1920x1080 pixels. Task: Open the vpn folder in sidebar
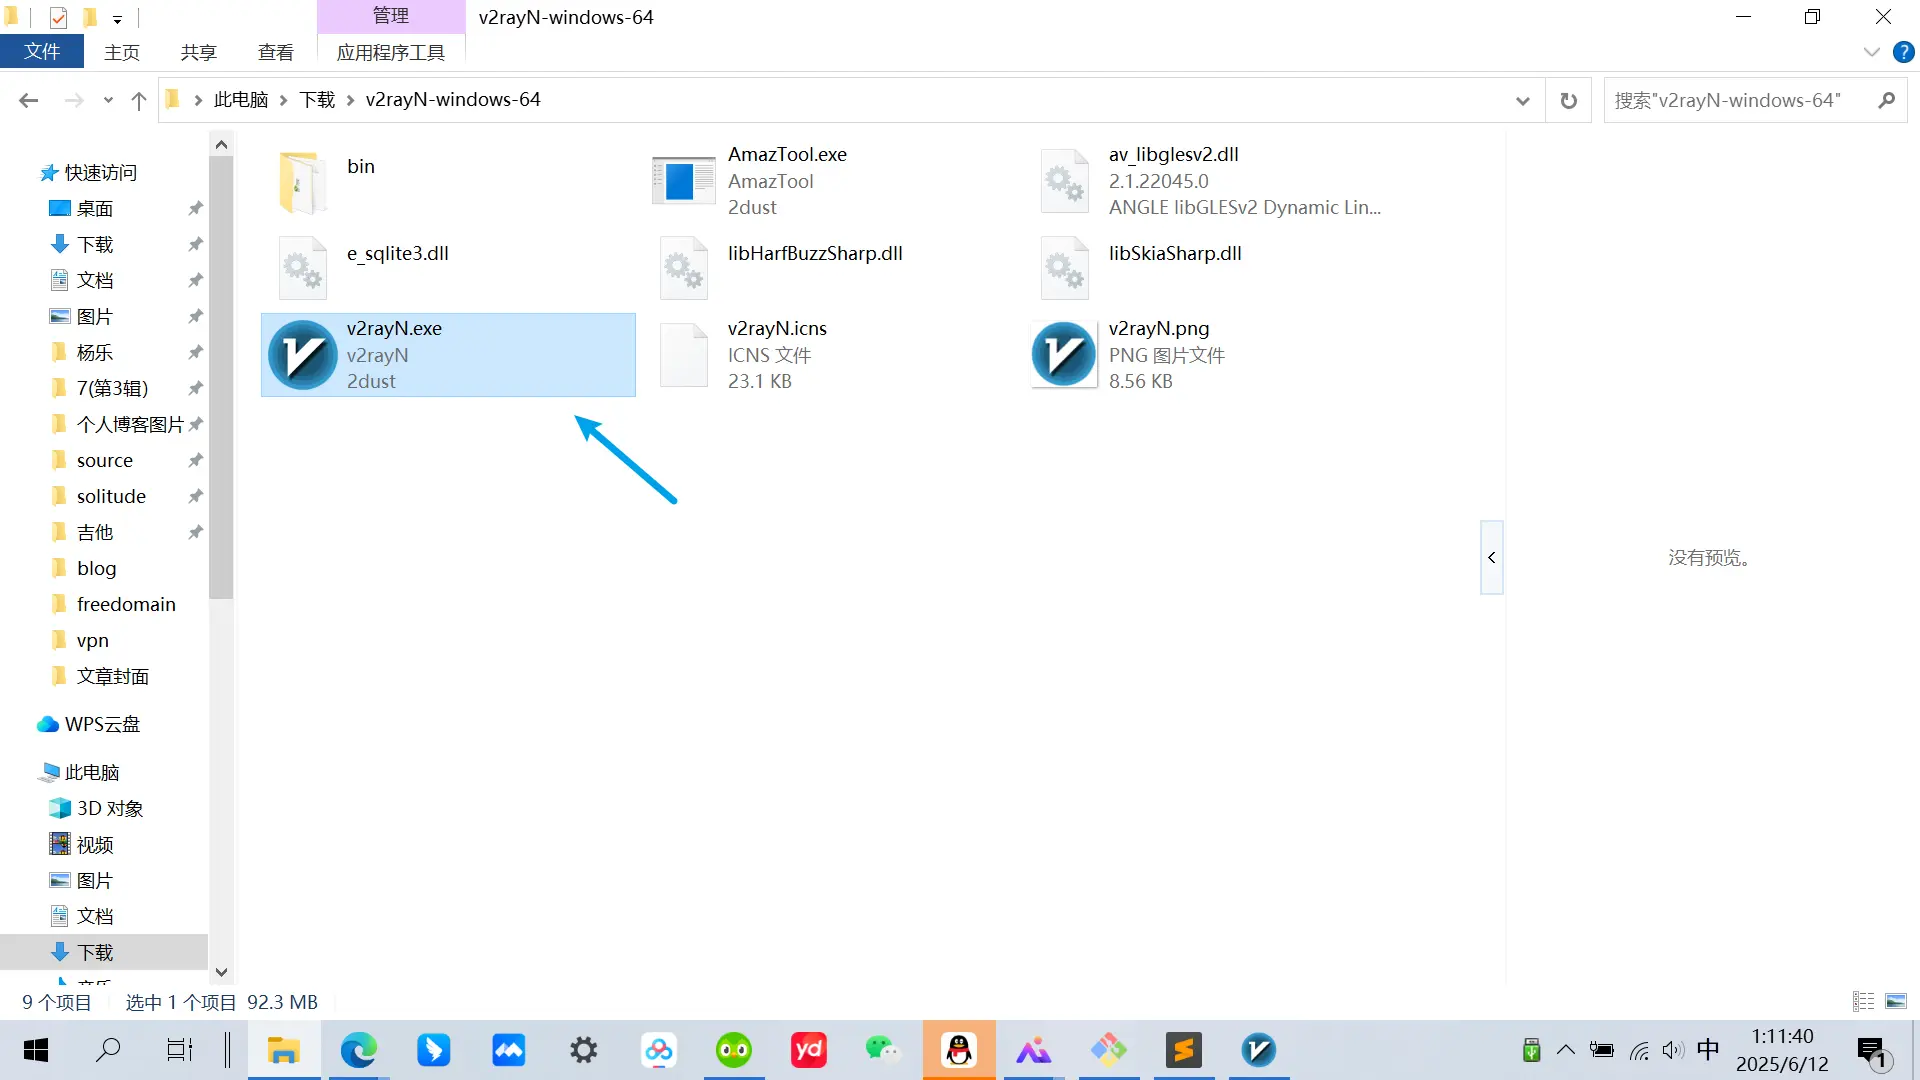92,640
